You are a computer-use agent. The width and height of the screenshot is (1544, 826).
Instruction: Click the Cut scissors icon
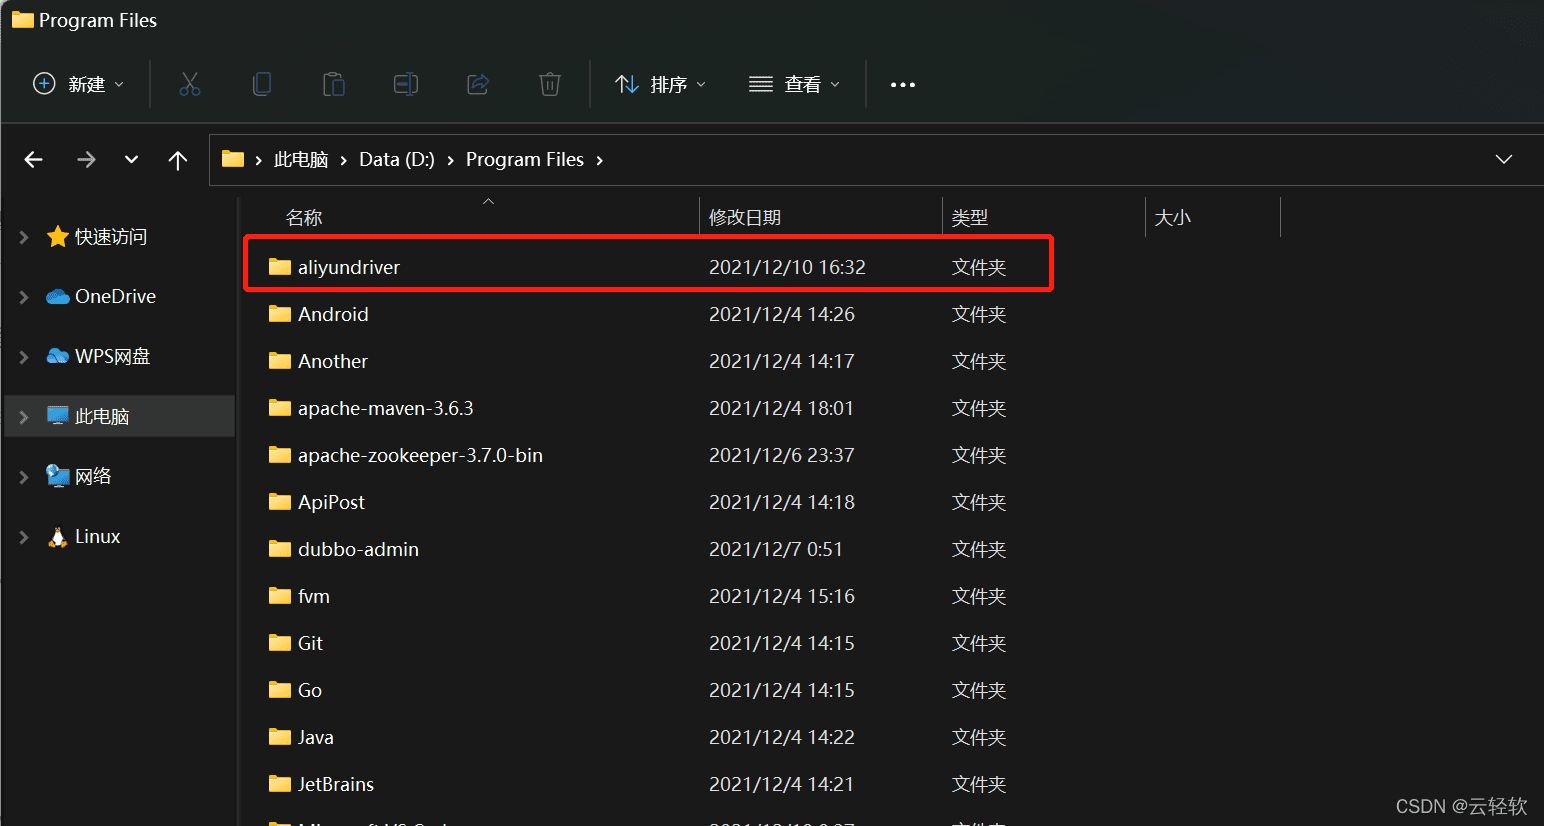pyautogui.click(x=190, y=85)
